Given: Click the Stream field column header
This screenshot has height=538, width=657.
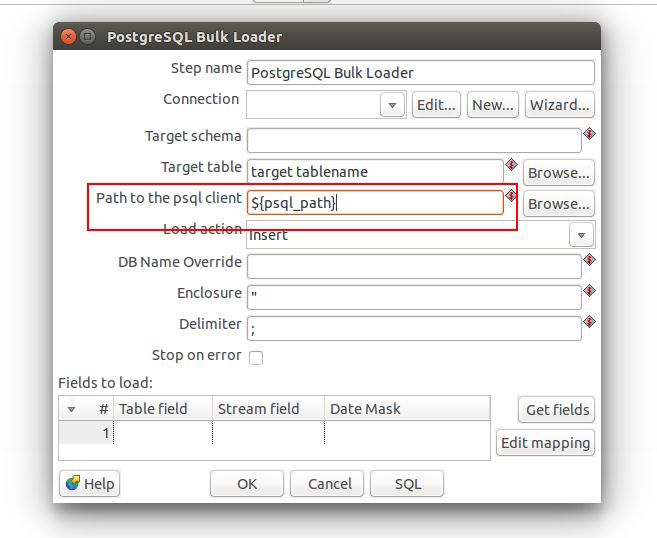Looking at the screenshot, I should pos(269,409).
